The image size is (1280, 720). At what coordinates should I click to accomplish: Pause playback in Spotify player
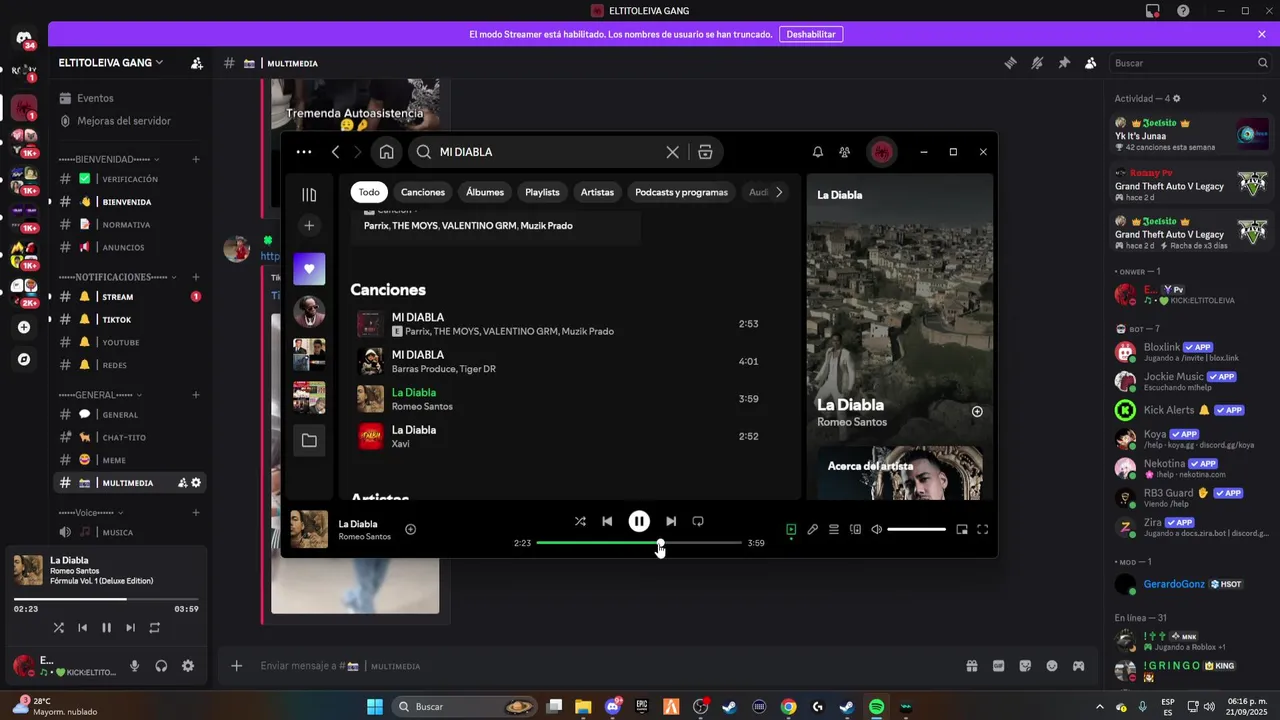pos(639,521)
